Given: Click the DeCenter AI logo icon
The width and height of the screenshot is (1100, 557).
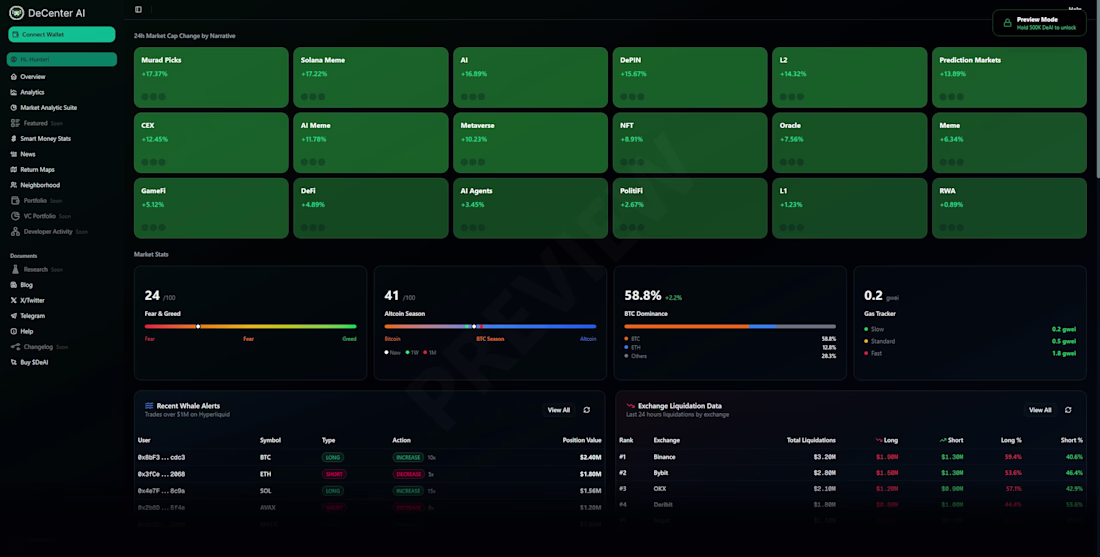Looking at the screenshot, I should (x=16, y=13).
